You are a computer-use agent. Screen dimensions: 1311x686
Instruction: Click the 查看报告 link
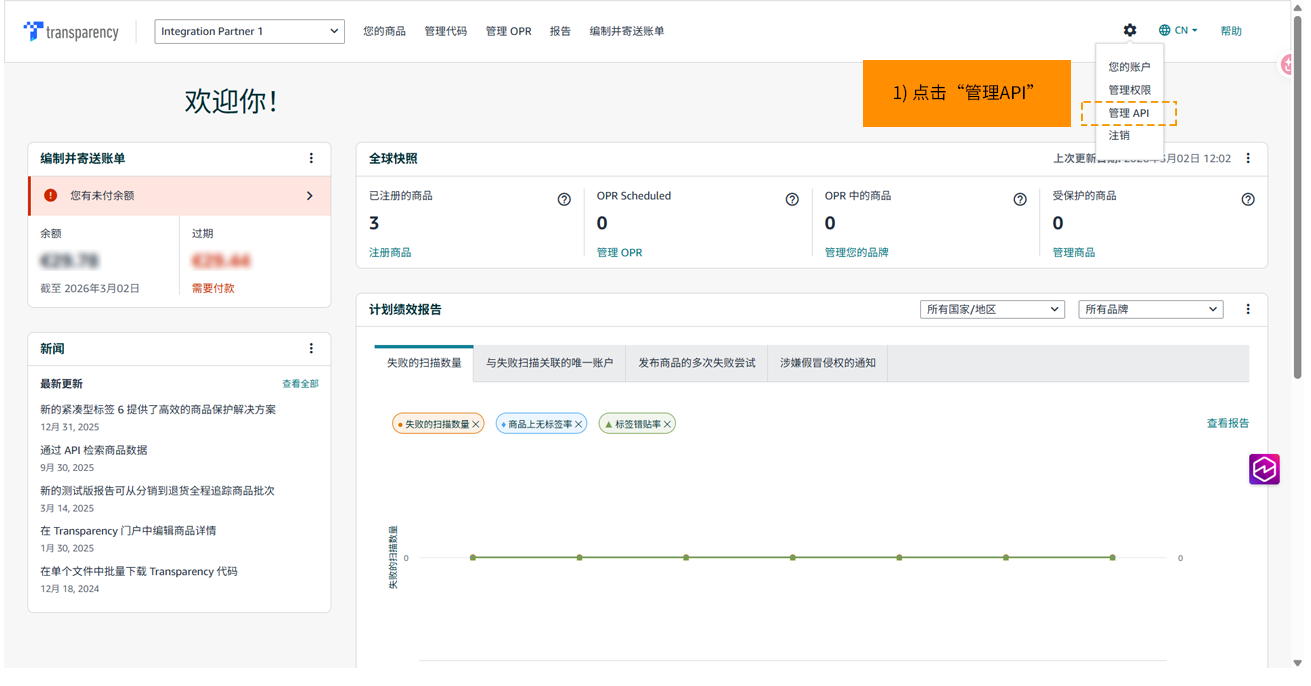coord(1227,423)
